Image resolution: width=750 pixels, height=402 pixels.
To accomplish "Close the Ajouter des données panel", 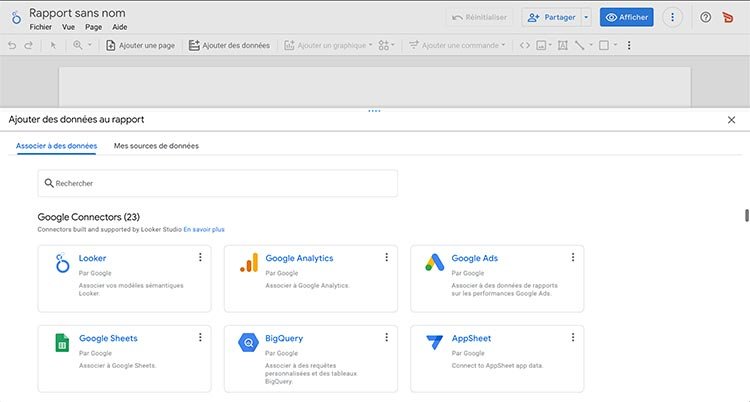I will [x=731, y=120].
